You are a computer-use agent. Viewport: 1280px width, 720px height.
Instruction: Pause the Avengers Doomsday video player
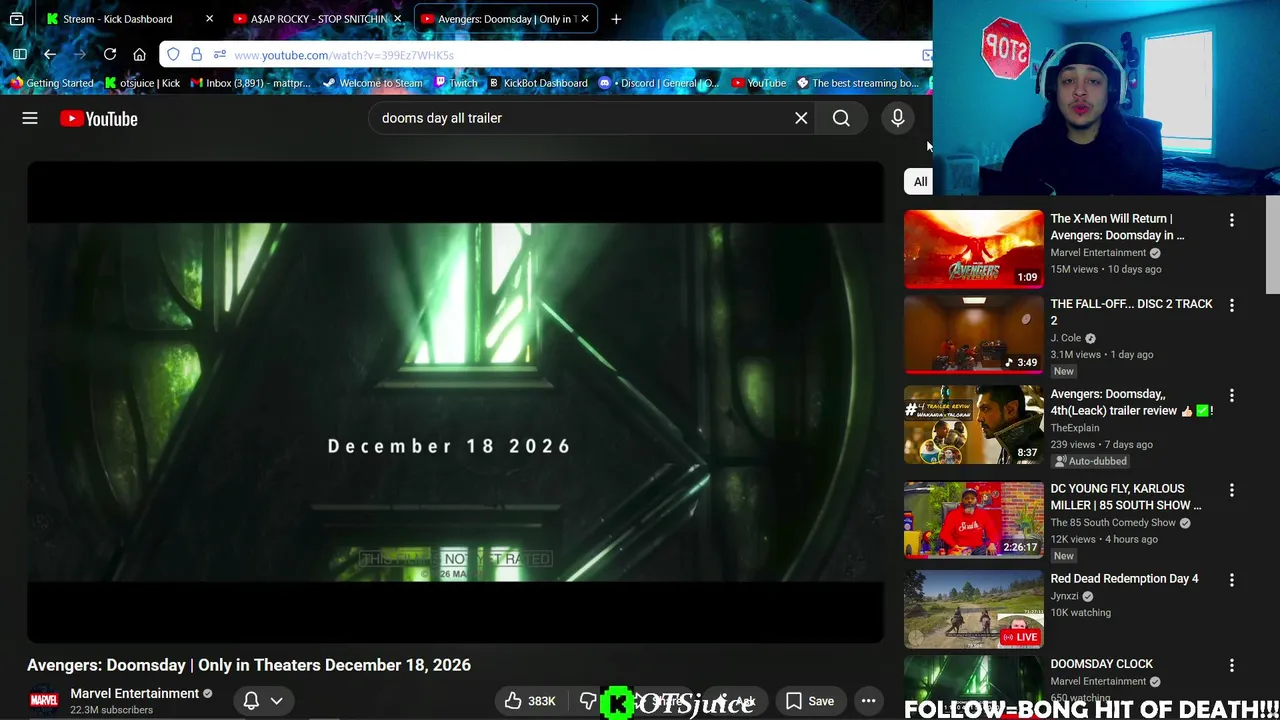455,400
